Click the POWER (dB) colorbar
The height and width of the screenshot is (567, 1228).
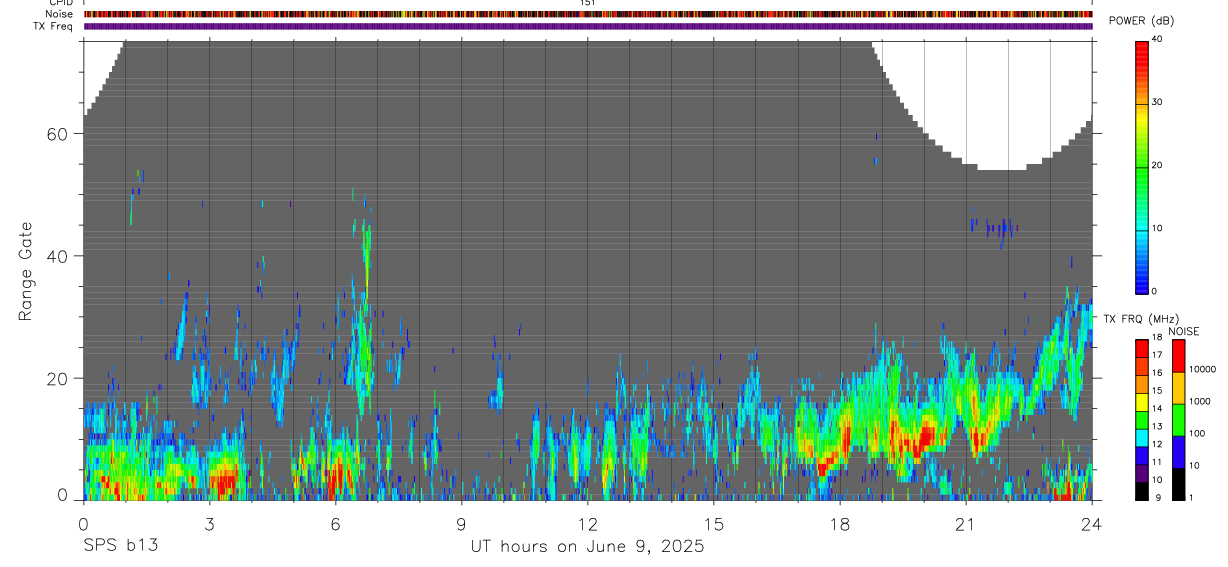1142,166
